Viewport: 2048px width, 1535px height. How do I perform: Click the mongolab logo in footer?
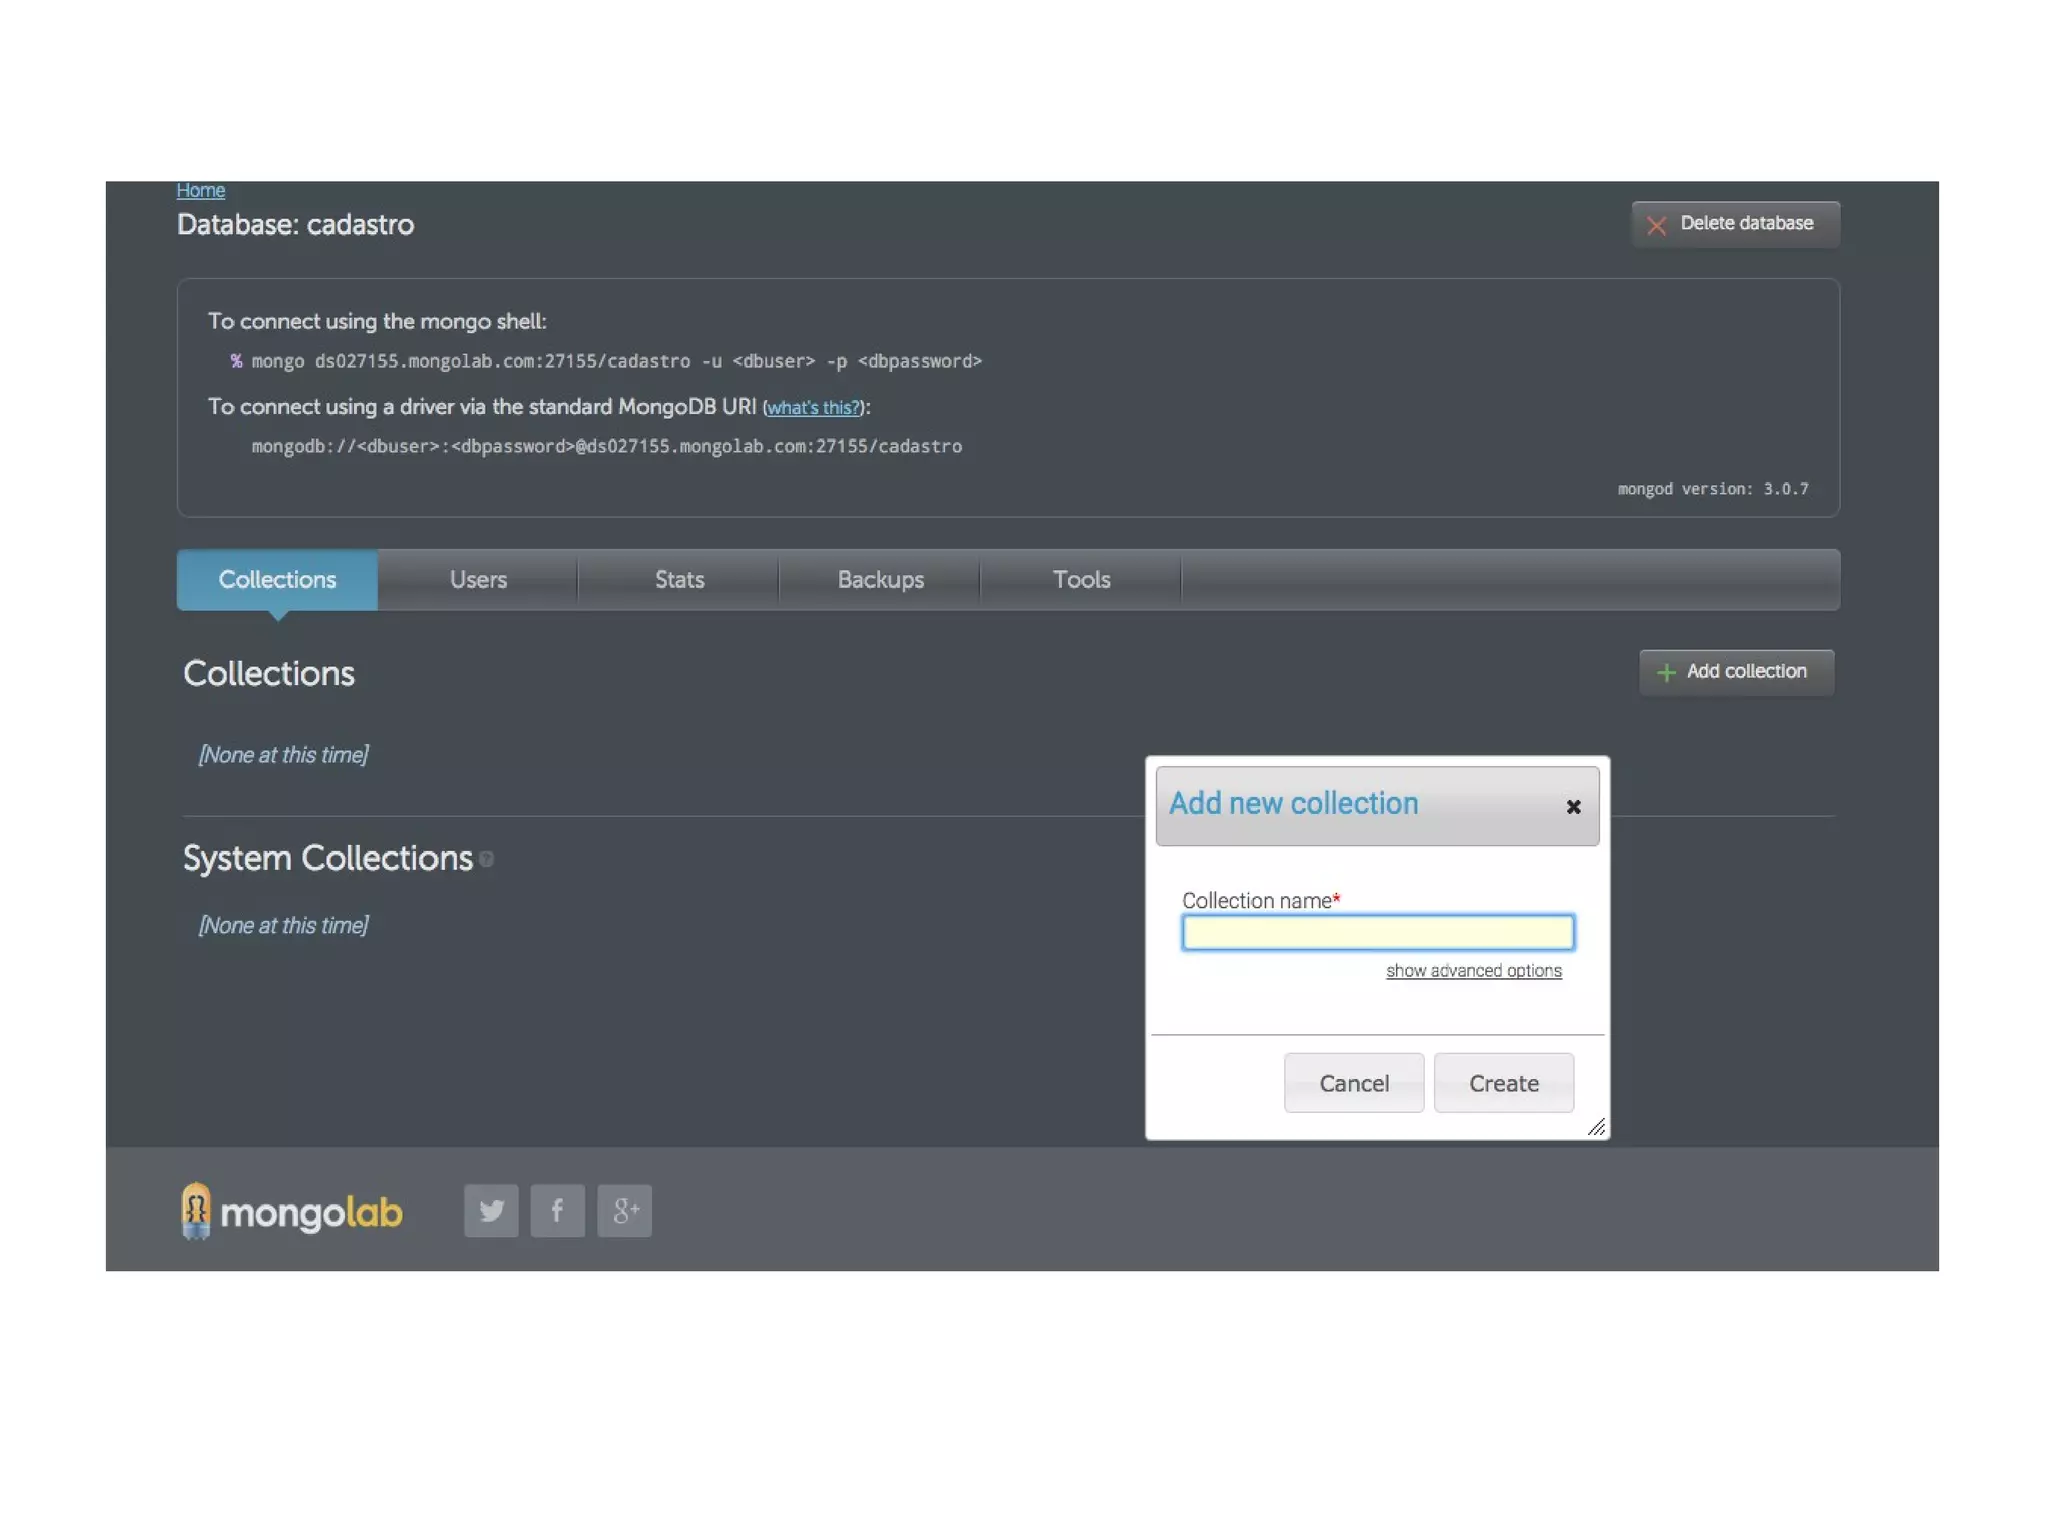click(x=292, y=1211)
